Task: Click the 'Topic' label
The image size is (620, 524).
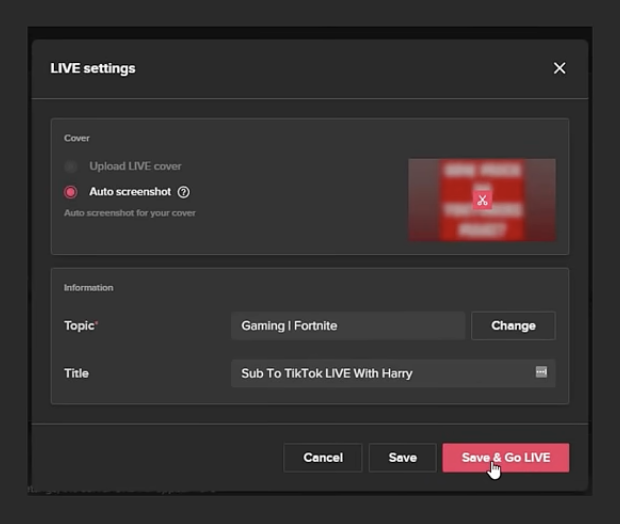Action: tap(80, 325)
